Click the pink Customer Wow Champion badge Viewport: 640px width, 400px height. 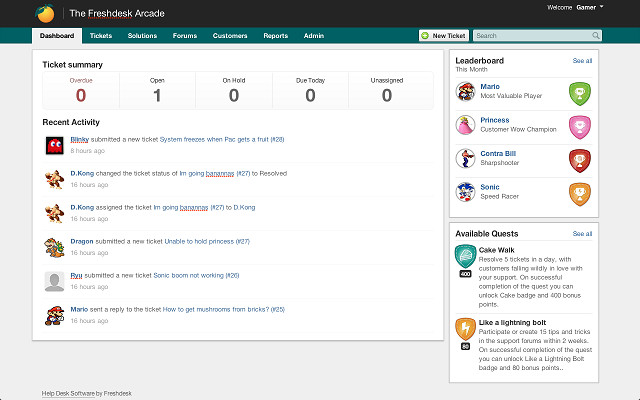click(x=580, y=127)
